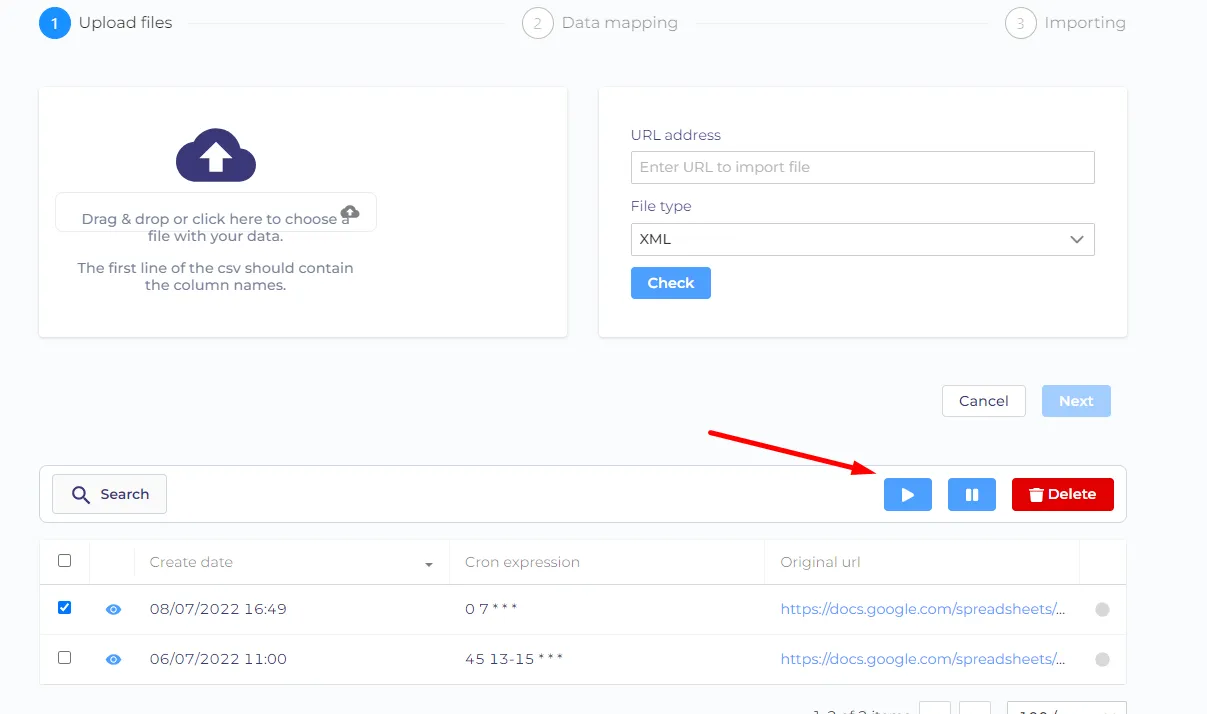Check the 06/07/2022 11:00 row checkbox

[65, 658]
